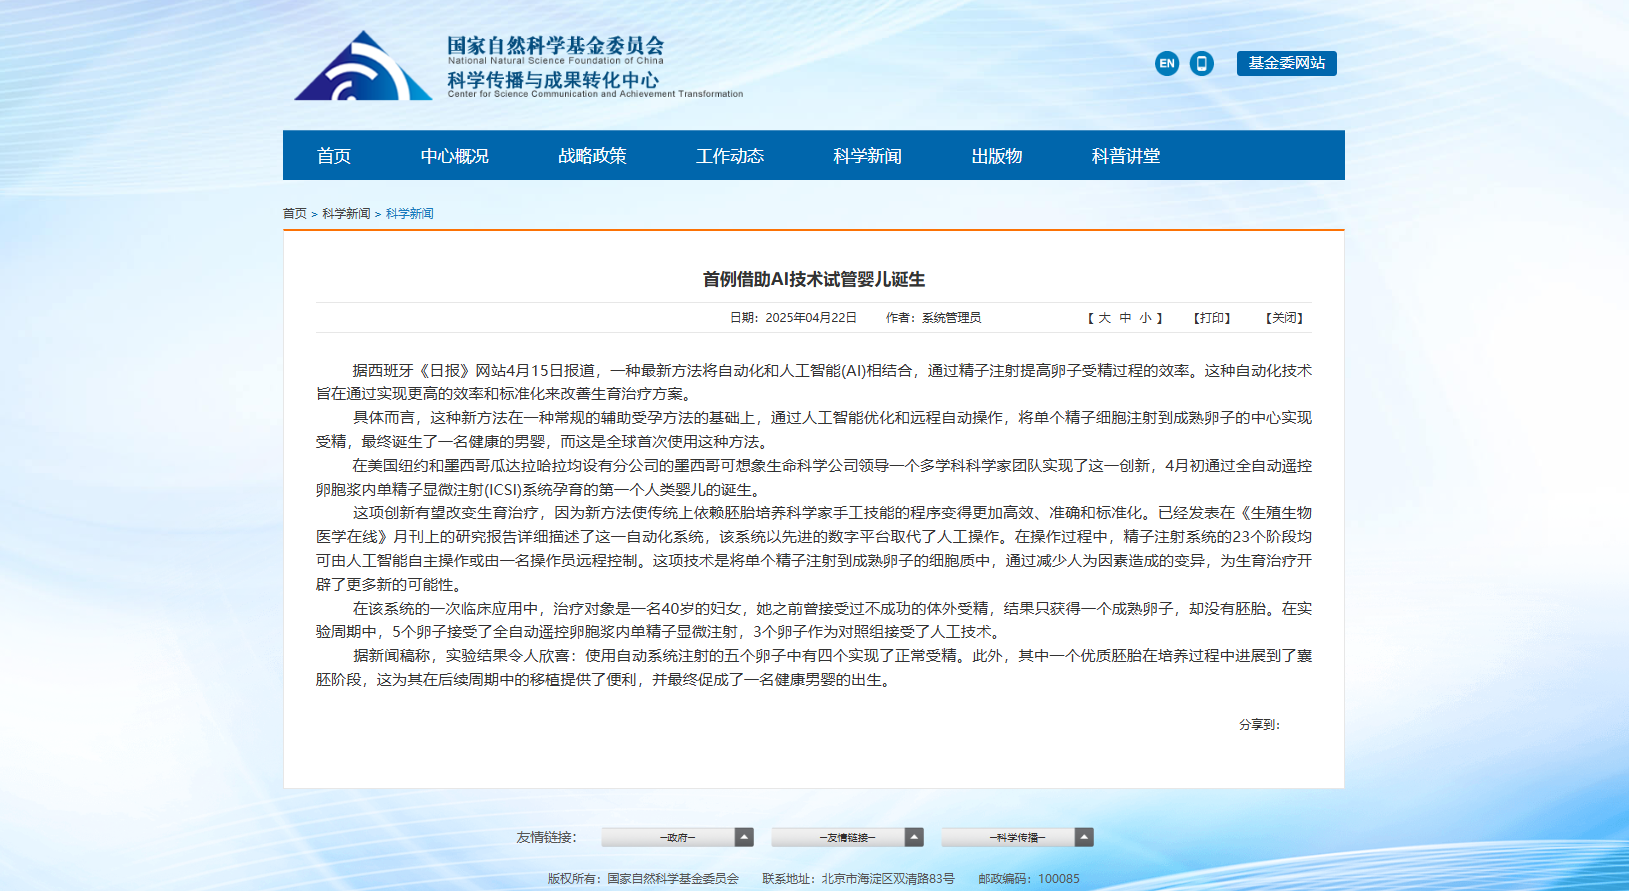Click the 关闭 close link
Viewport: 1629px width, 891px height.
click(x=1284, y=318)
